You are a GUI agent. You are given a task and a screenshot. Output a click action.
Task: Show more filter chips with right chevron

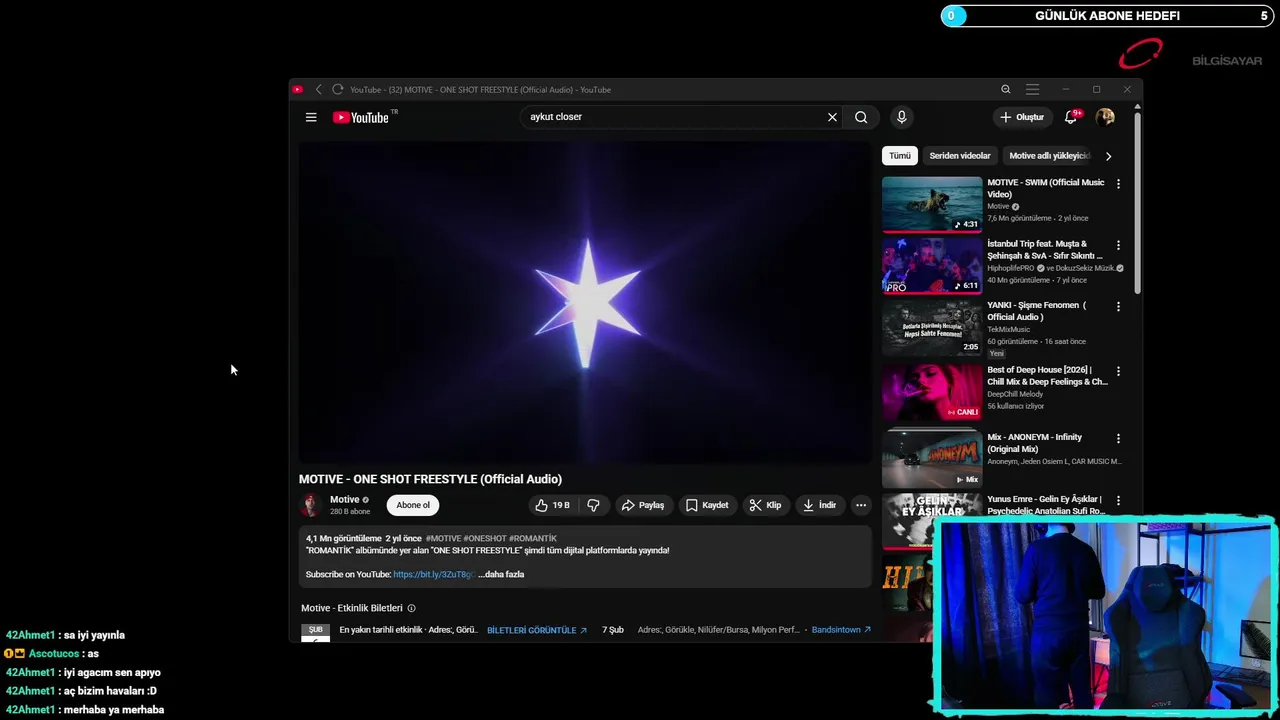tap(1108, 156)
